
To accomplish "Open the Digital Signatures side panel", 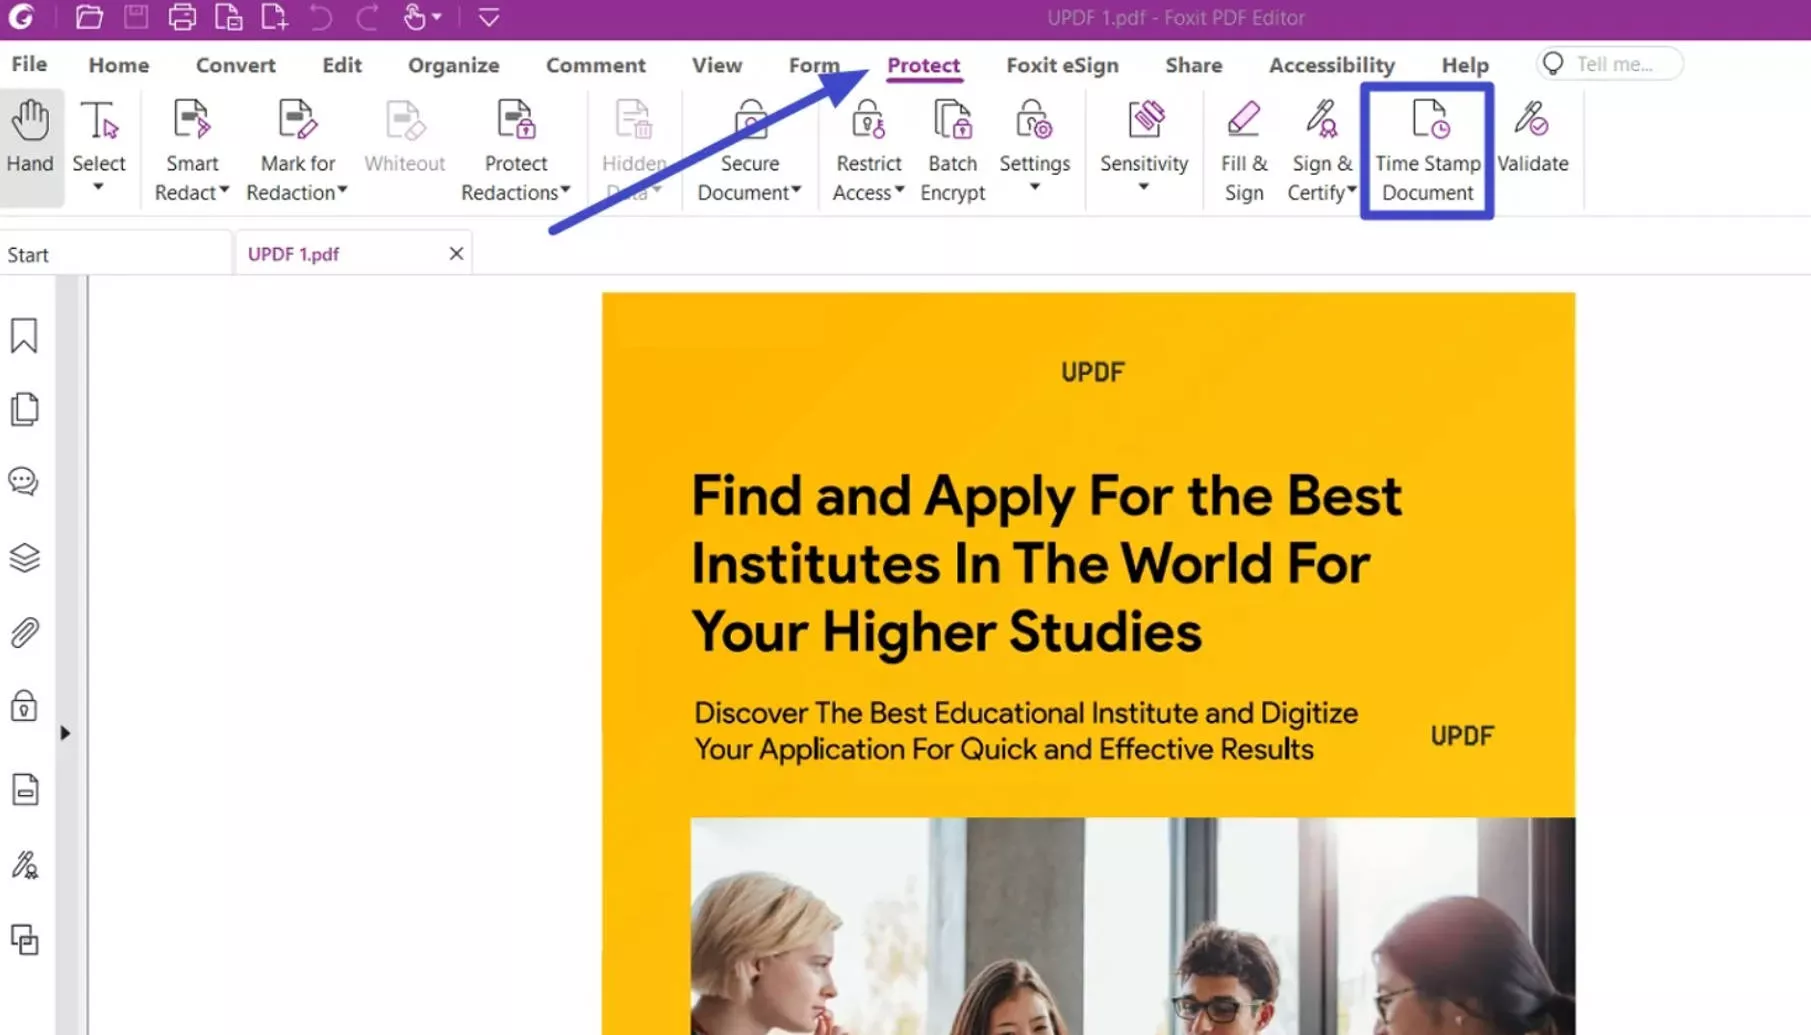I will tap(24, 864).
